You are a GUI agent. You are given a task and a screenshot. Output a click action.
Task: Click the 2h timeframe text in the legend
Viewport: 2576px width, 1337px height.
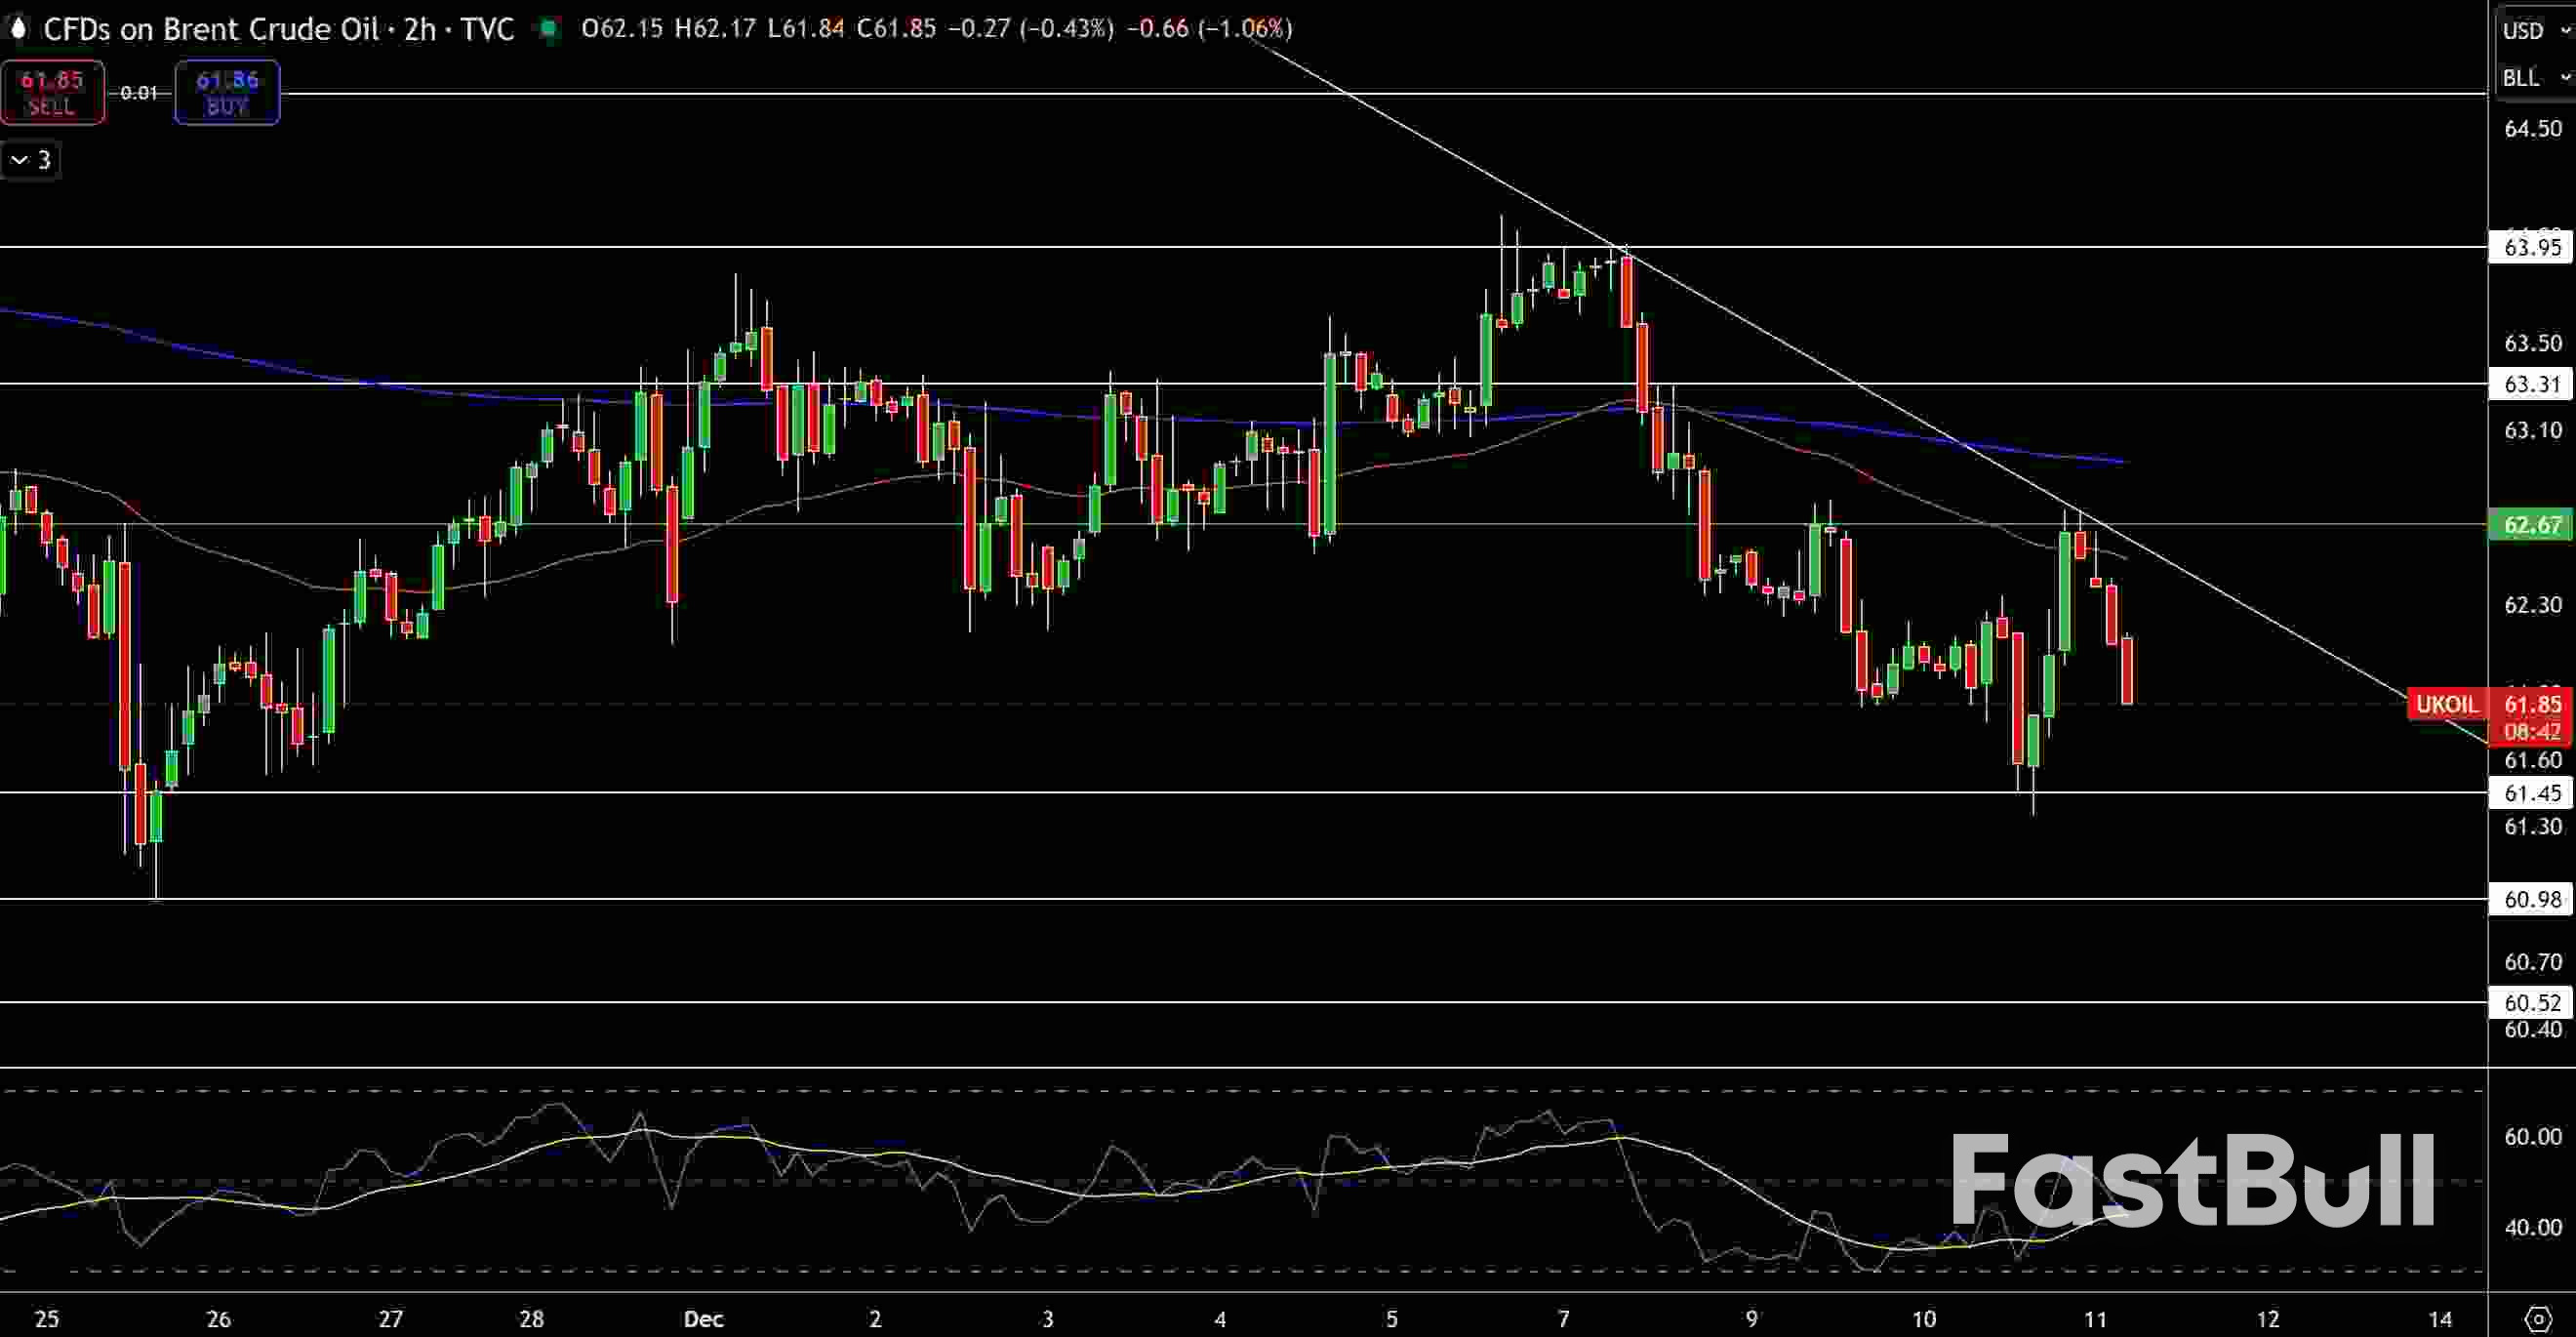click(x=416, y=29)
